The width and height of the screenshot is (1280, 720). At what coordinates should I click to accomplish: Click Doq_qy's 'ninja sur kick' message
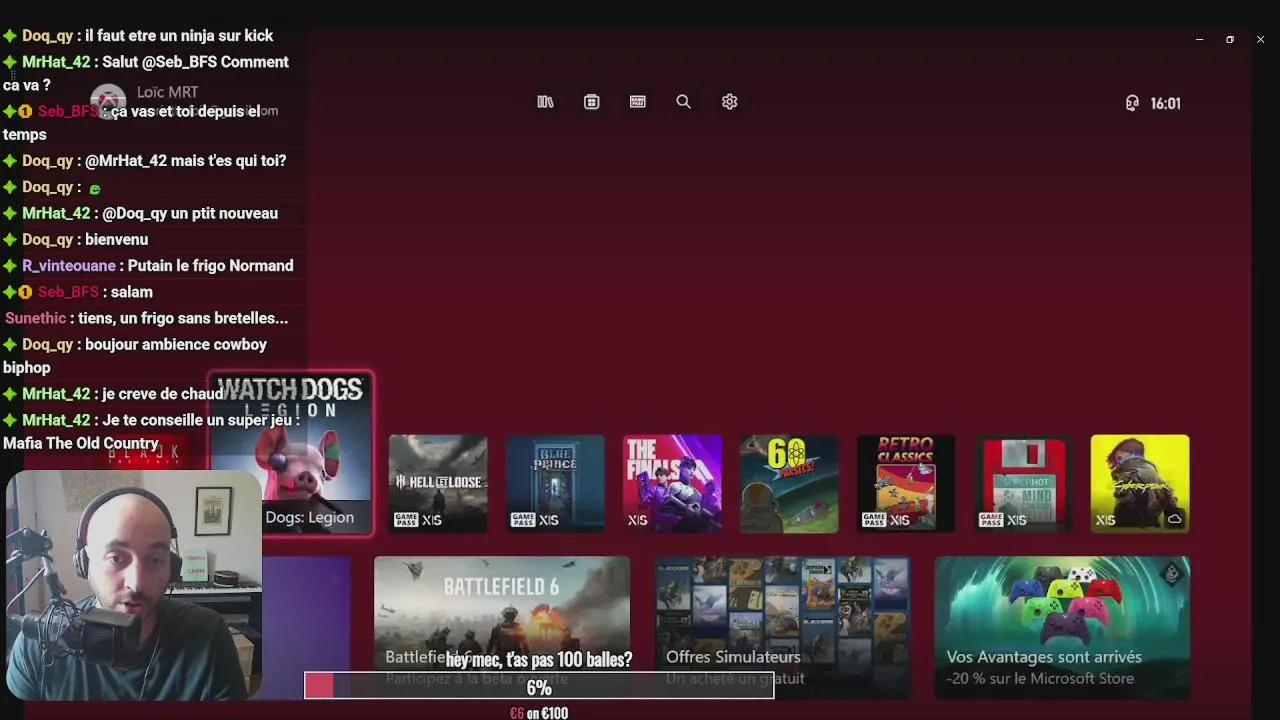(x=138, y=36)
